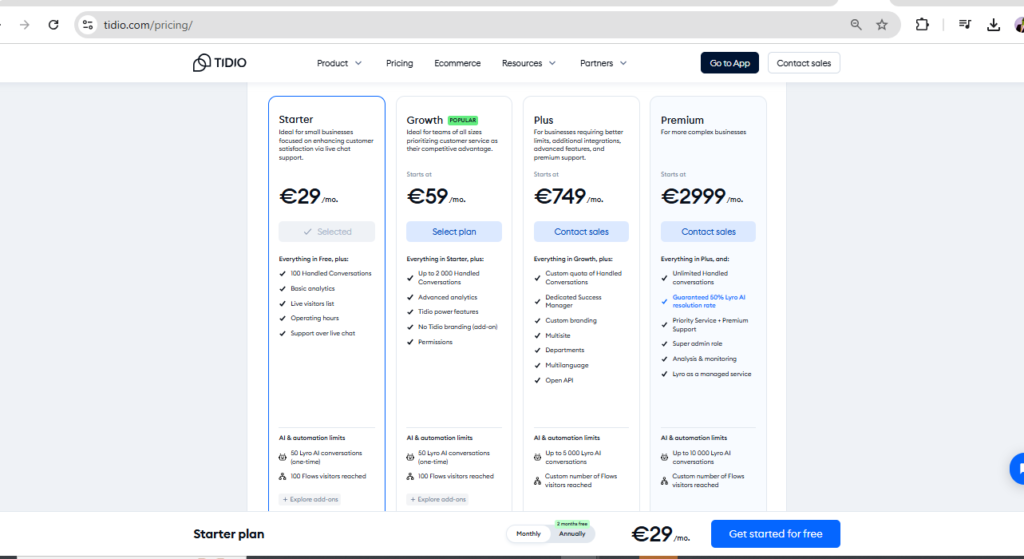Click 'Multilanguage' feature in Plus plan

pos(567,365)
